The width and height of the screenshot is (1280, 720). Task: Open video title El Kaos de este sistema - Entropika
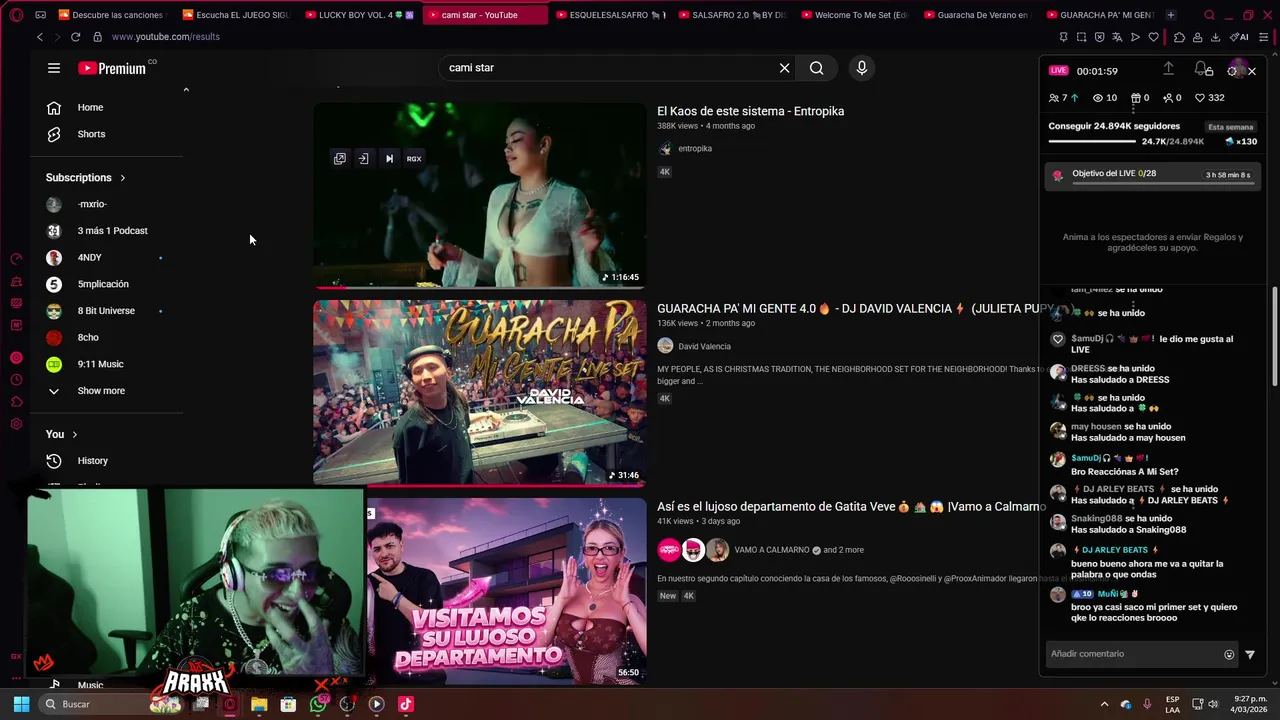point(750,111)
